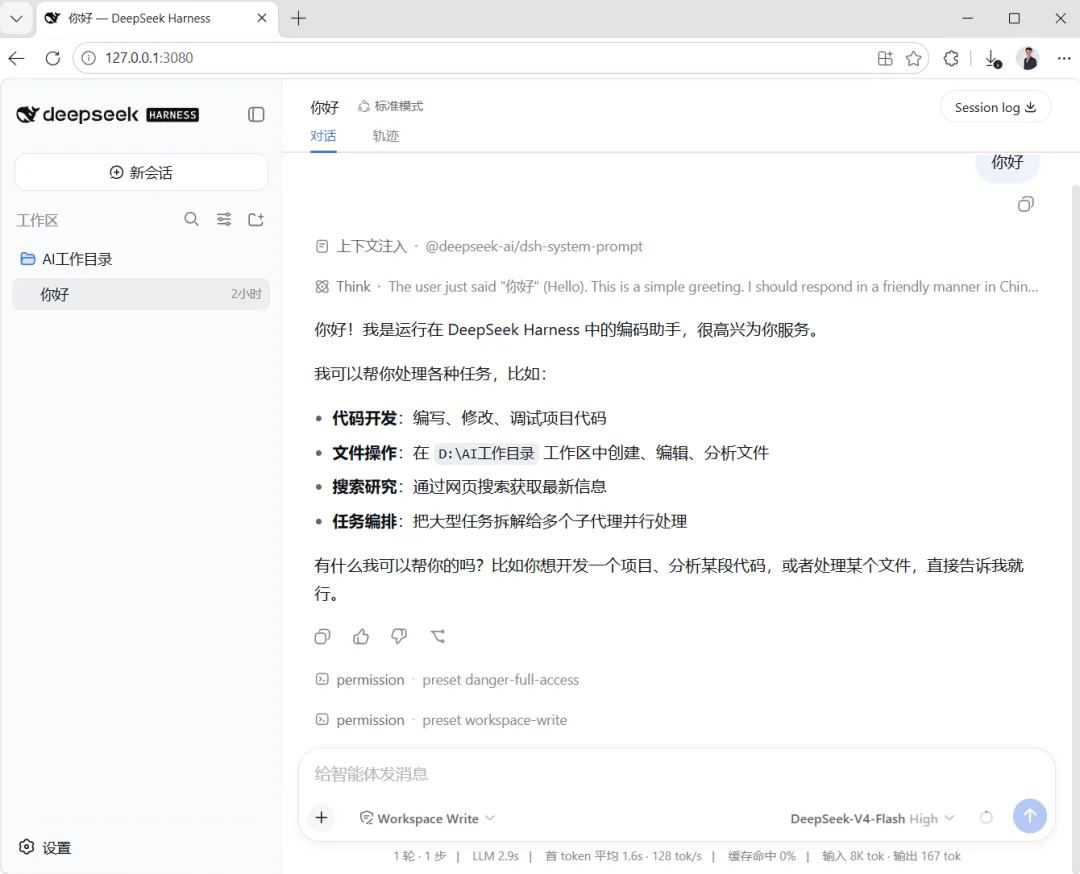This screenshot has width=1080, height=874.
Task: Open workspace filter settings icon
Action: click(224, 219)
